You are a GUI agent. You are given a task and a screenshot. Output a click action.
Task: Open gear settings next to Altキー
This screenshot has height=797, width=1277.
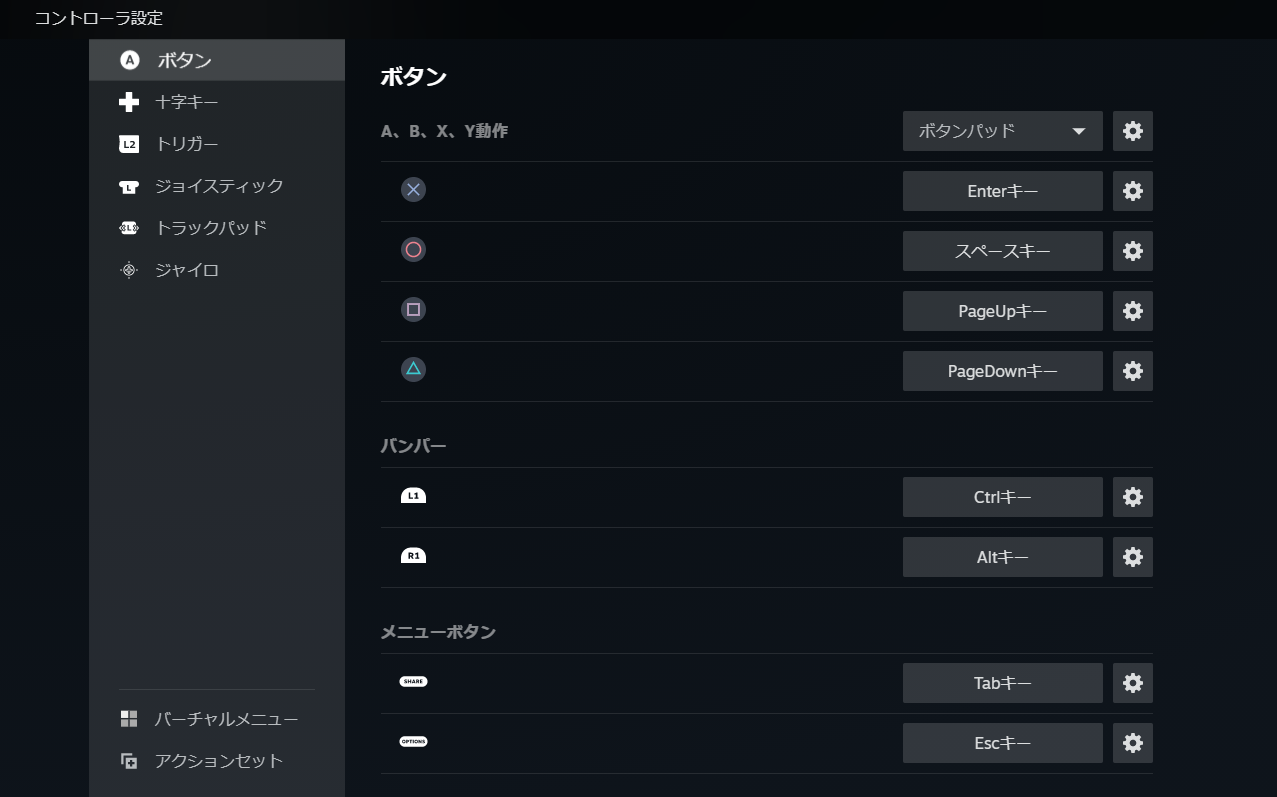(1132, 557)
